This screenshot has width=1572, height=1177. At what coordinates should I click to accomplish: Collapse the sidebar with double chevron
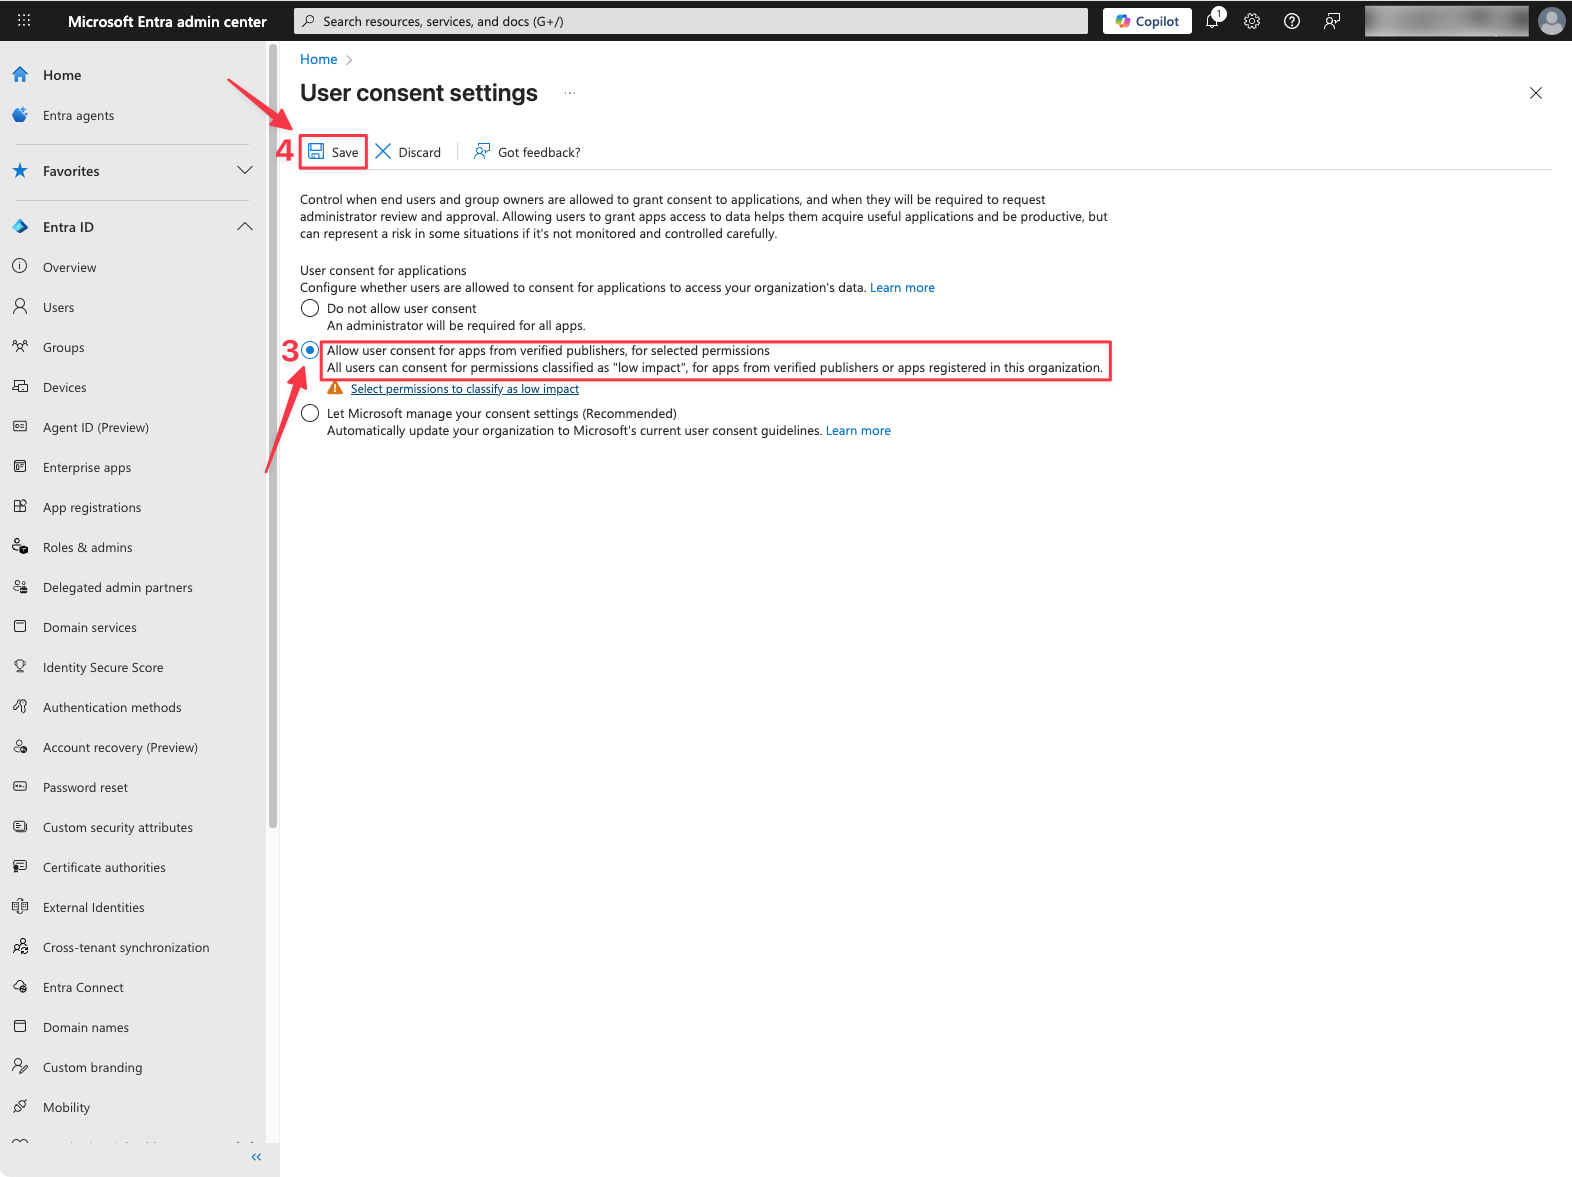coord(256,1157)
